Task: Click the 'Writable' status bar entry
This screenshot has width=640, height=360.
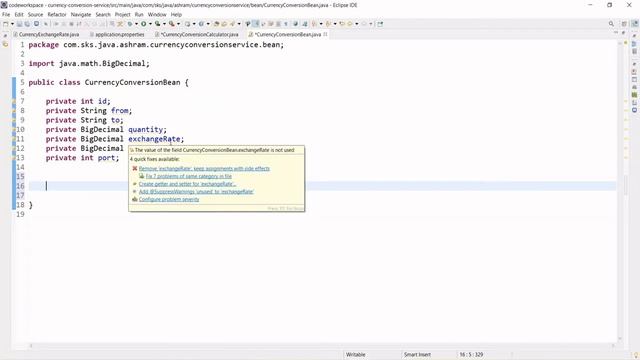Action: pyautogui.click(x=356, y=355)
